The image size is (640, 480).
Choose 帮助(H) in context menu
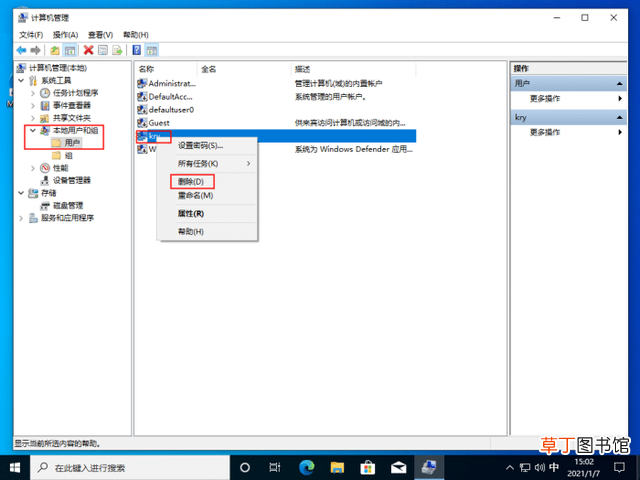click(207, 231)
